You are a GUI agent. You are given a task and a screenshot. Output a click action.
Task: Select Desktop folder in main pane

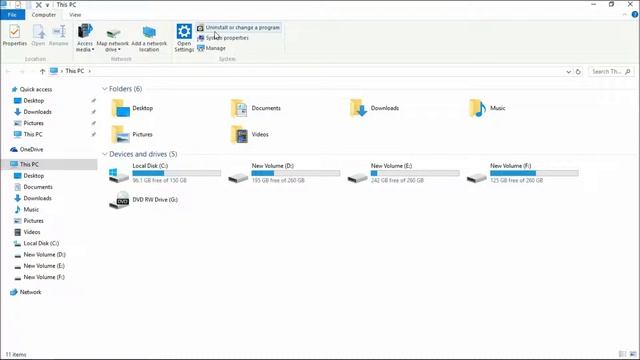coord(133,108)
